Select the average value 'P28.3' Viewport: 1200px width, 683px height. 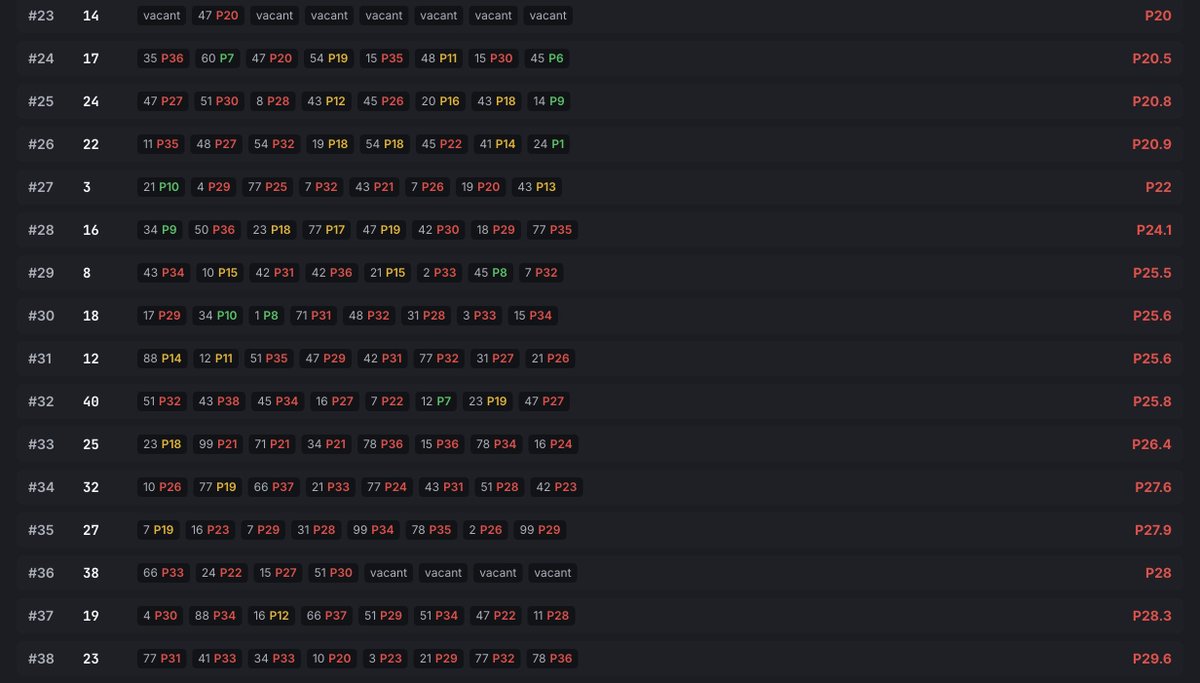[1152, 616]
